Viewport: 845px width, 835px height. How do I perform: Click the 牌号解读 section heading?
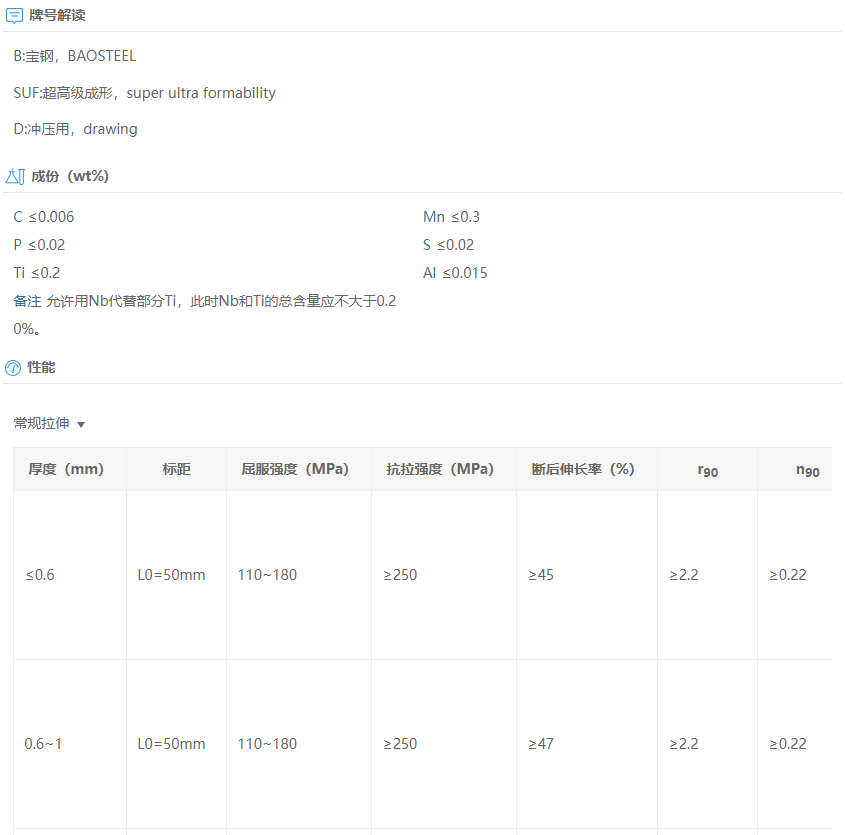click(57, 15)
